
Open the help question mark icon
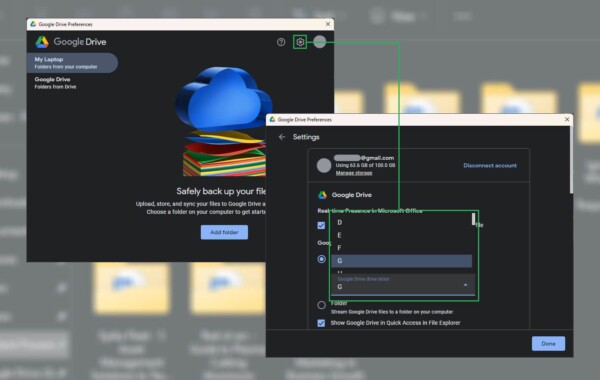click(x=281, y=42)
